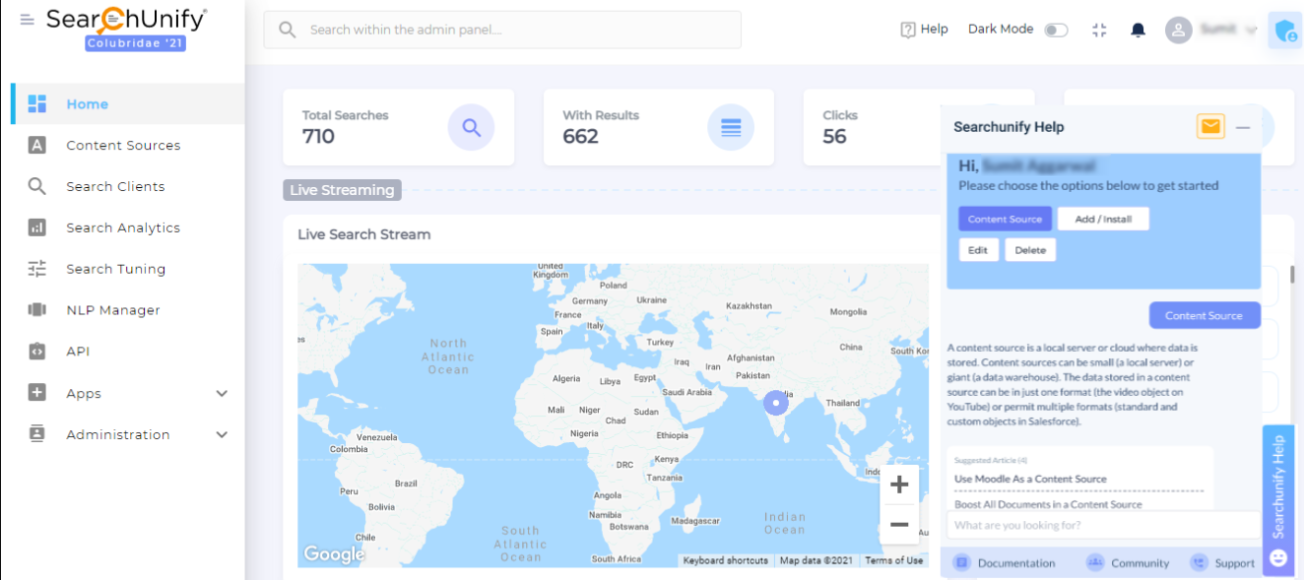This screenshot has height=580, width=1304.
Task: Open Content Sources in the sidebar
Action: pos(123,146)
